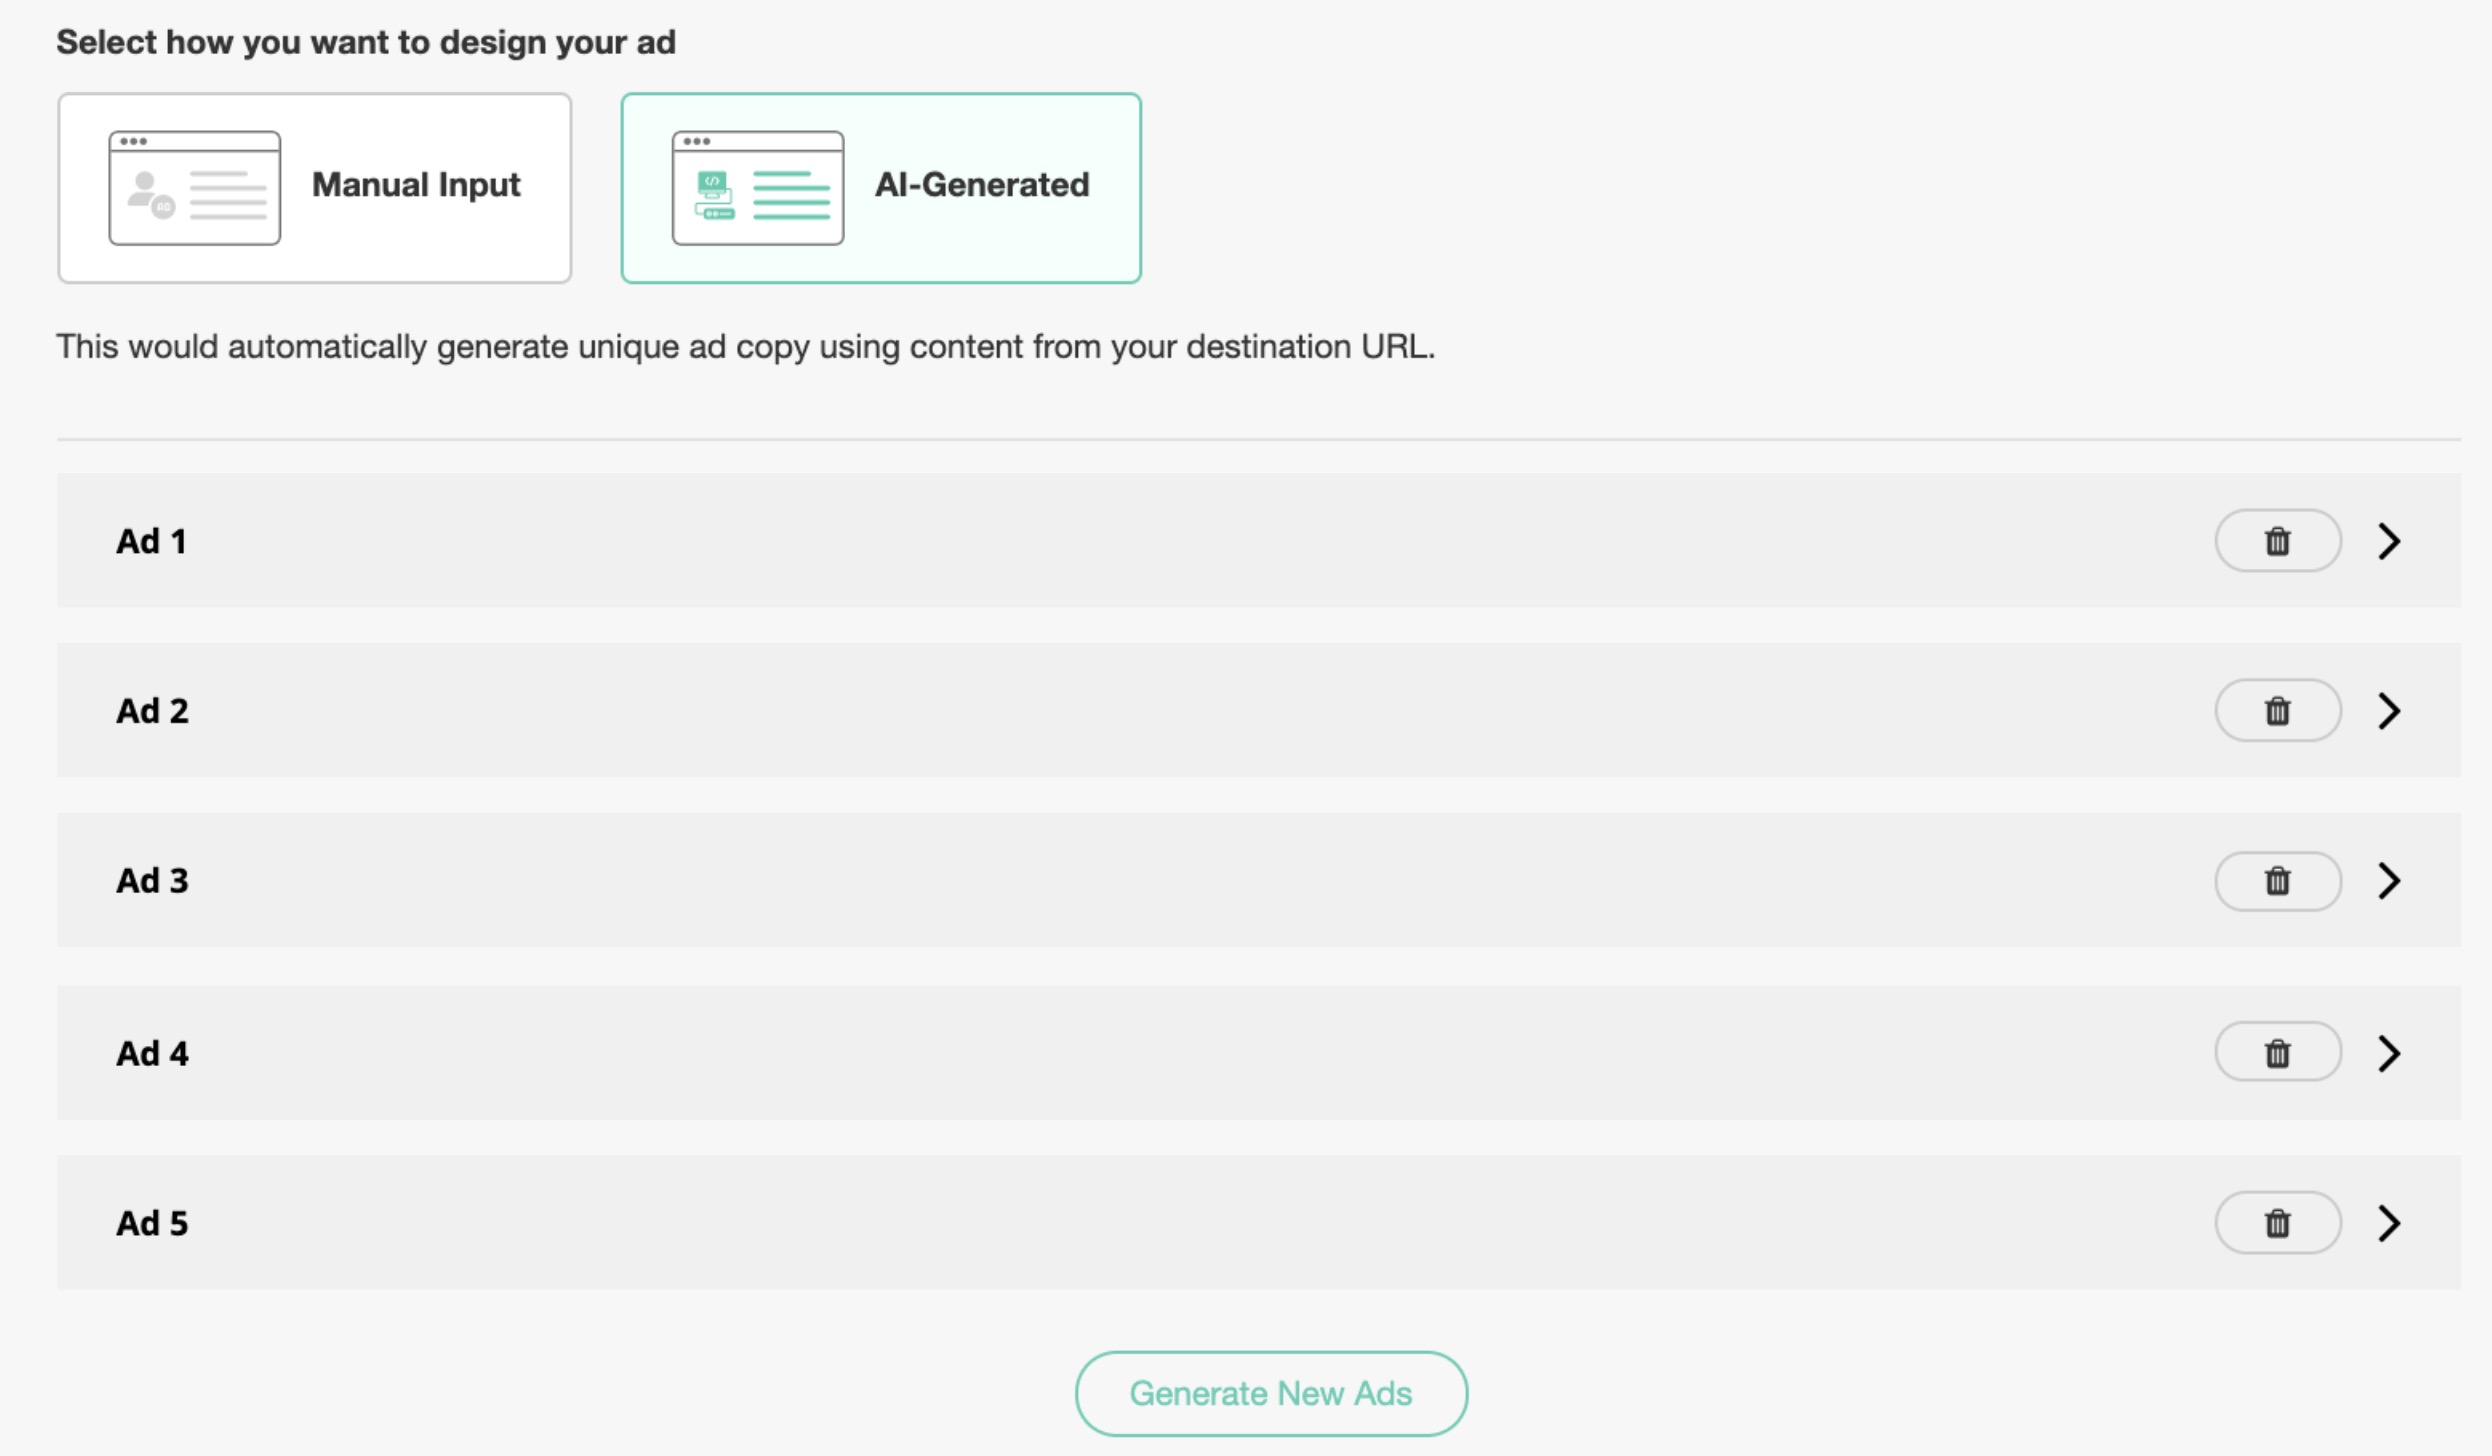
Task: Delete Ad 1 using trash icon
Action: click(2277, 541)
